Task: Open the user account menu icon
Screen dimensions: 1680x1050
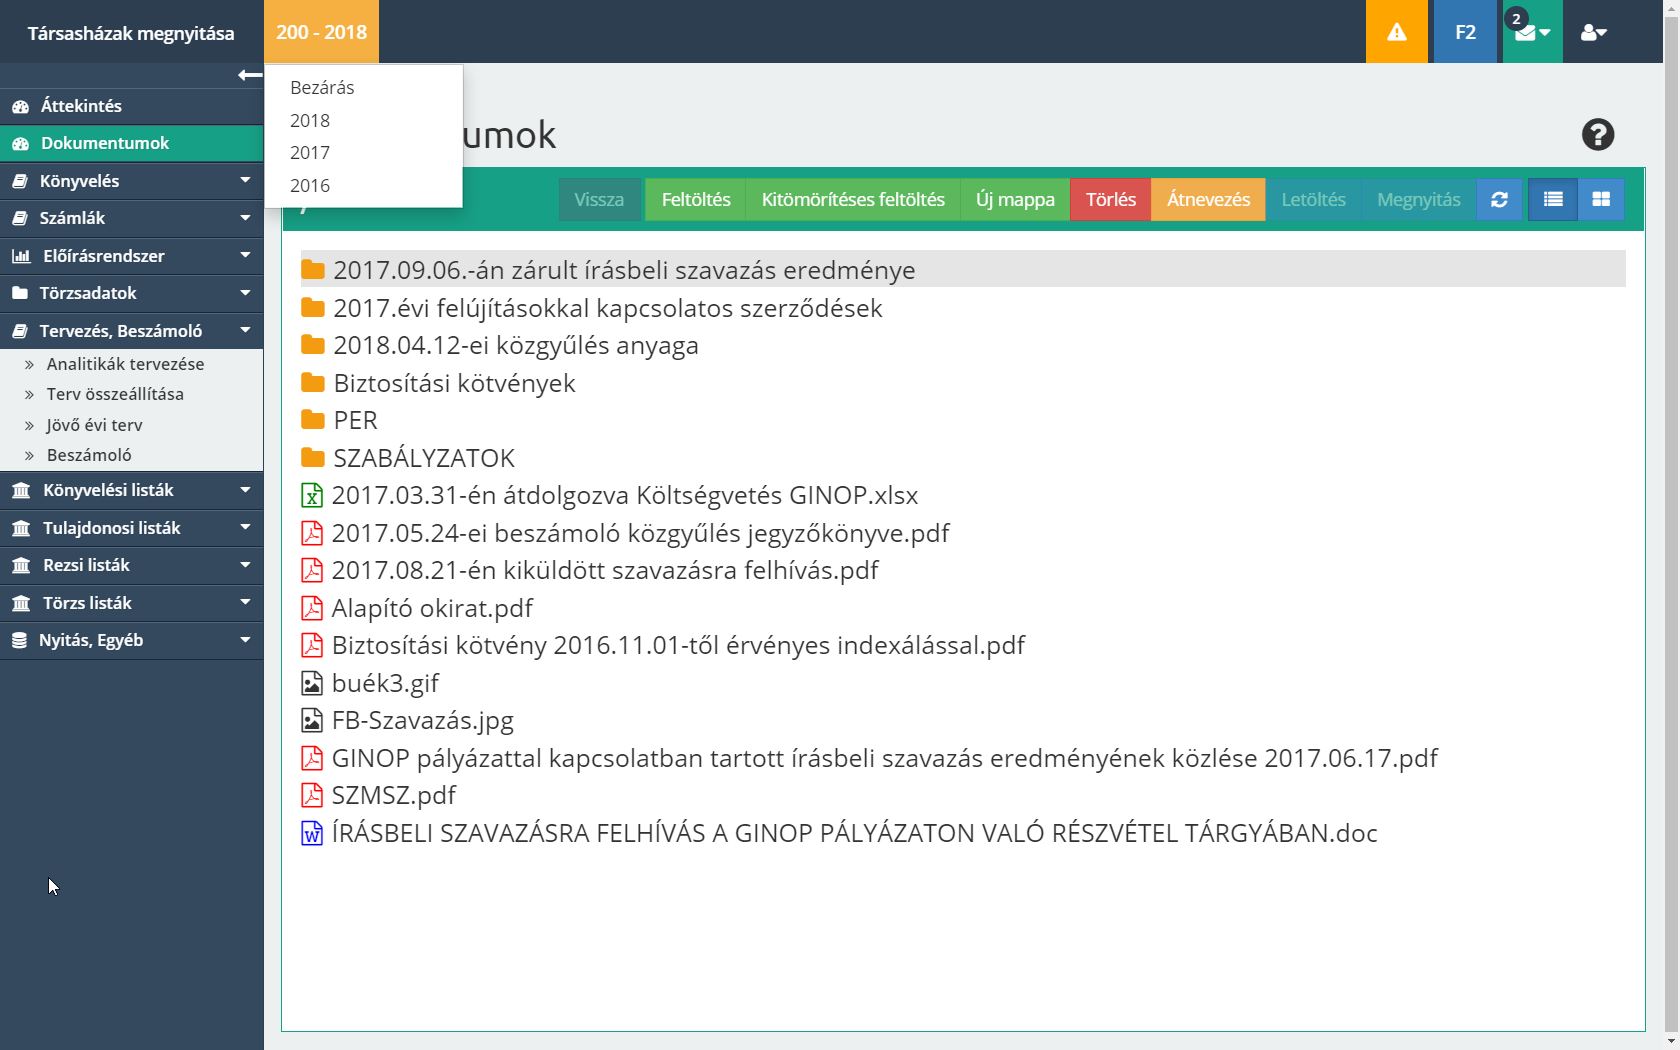Action: pos(1592,32)
